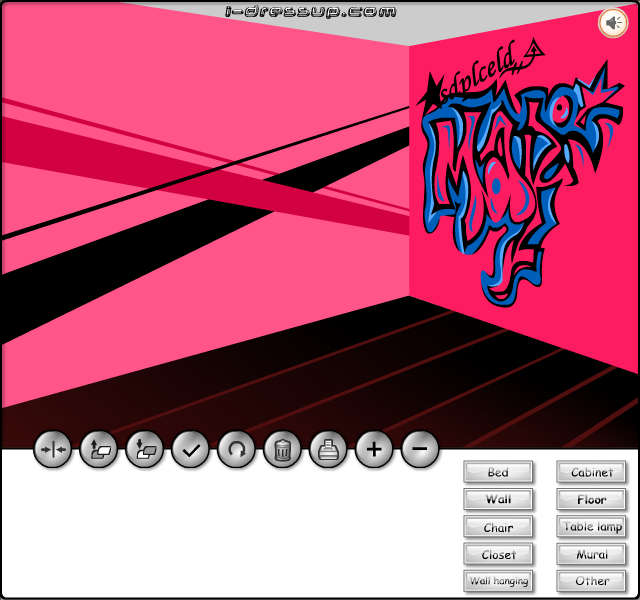Choose the Table lamp category

(591, 527)
